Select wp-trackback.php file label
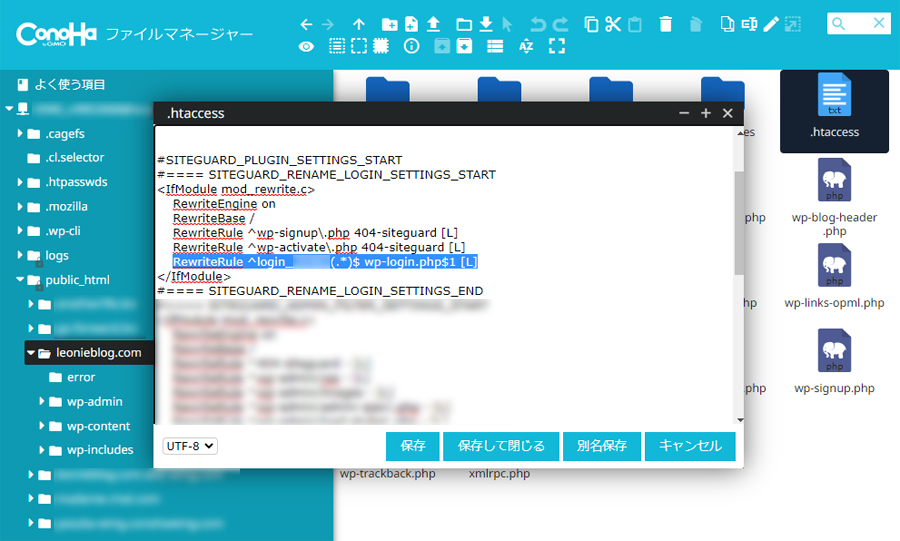This screenshot has width=900, height=541. point(387,474)
